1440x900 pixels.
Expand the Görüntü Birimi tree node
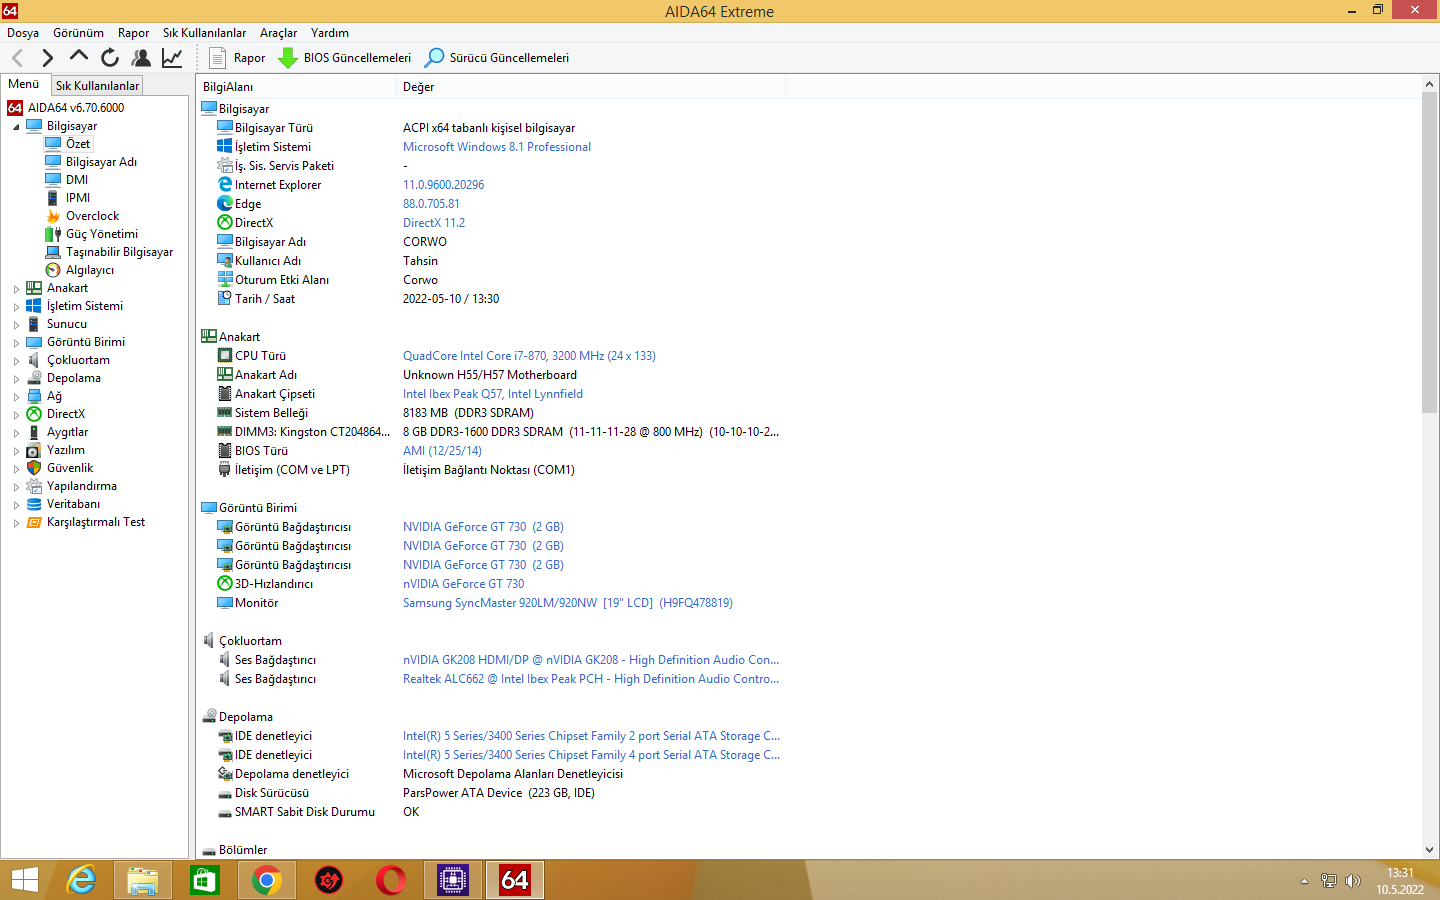(x=16, y=343)
